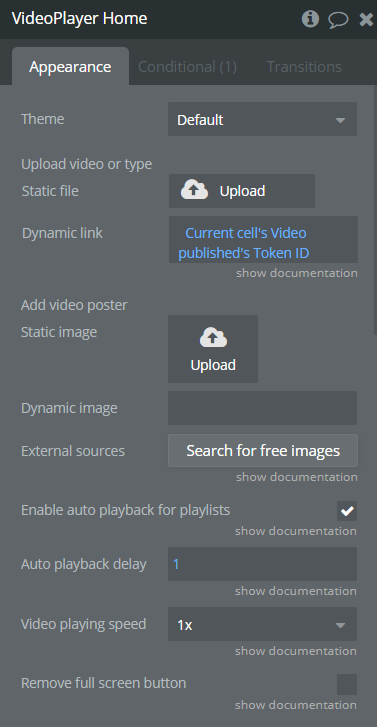
Task: Click the static file cloud upload icon
Action: point(194,191)
